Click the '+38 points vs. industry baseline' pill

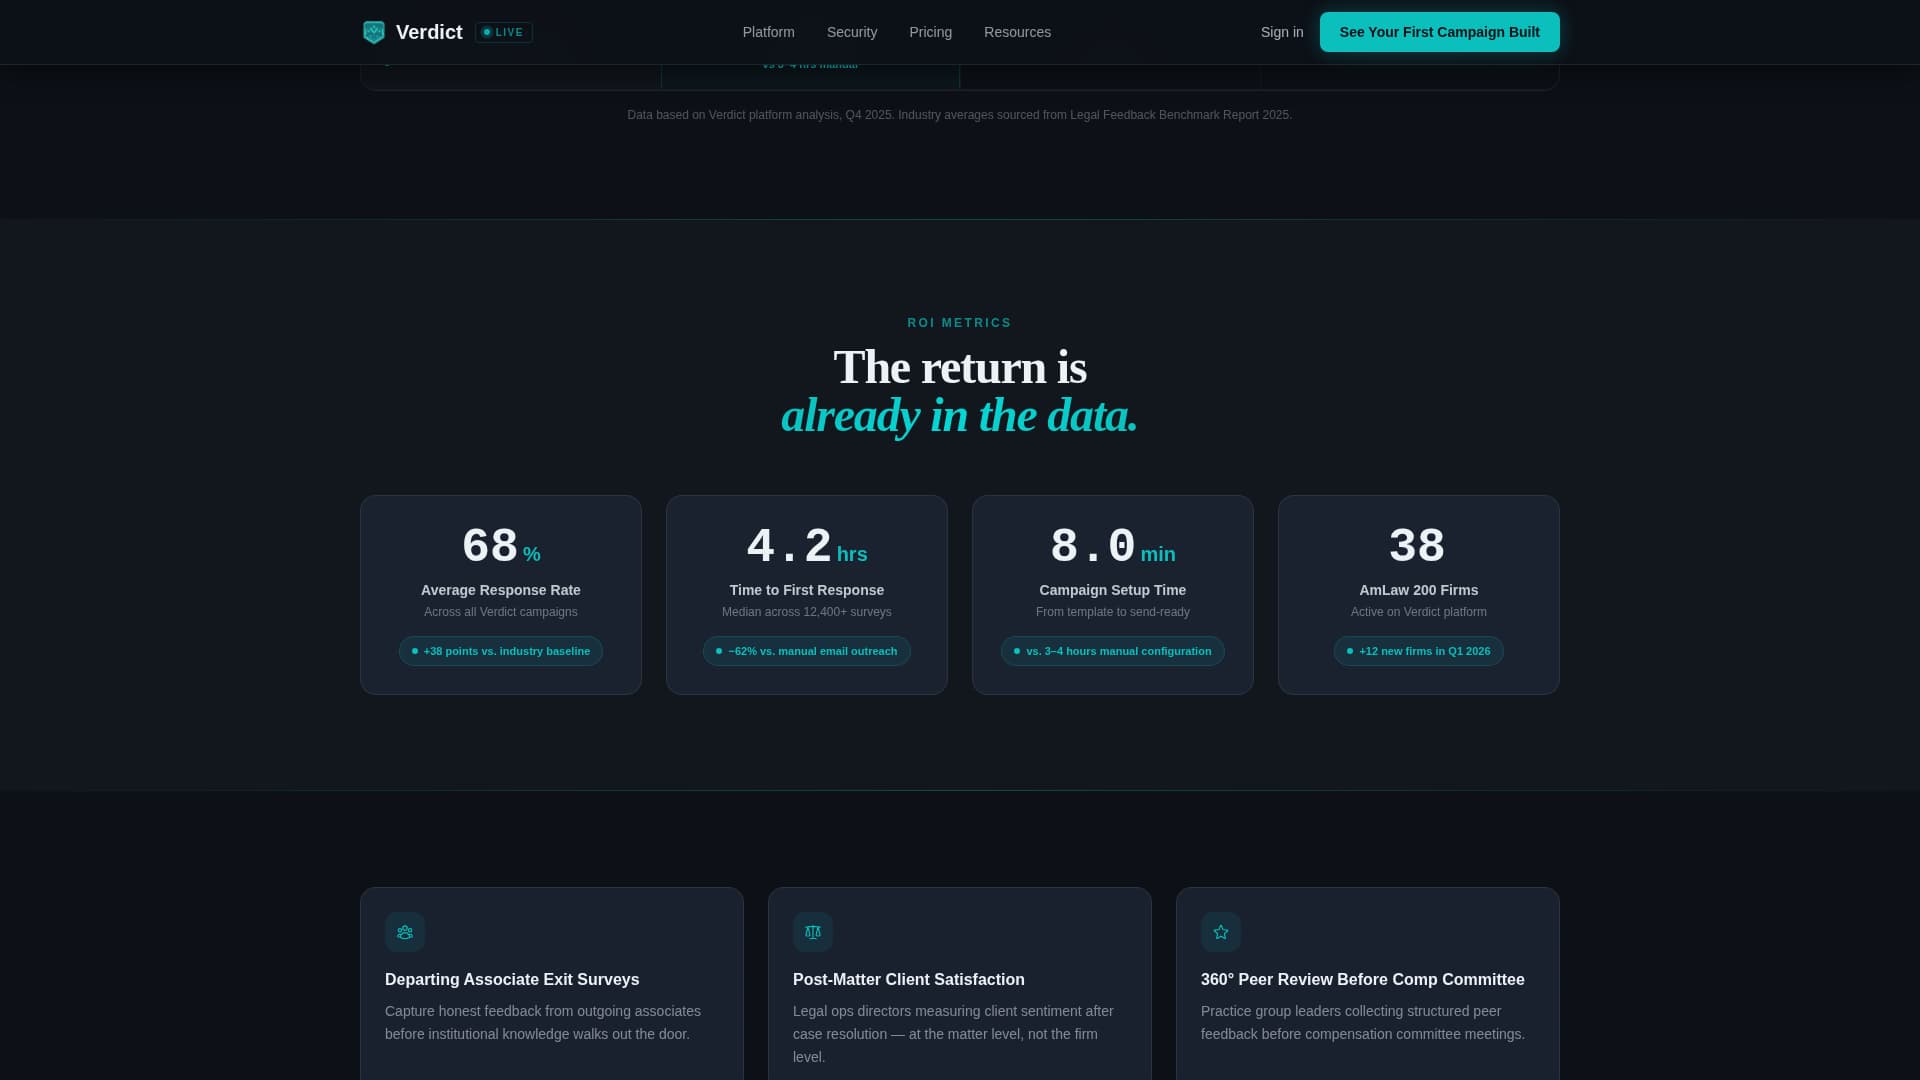[x=501, y=651]
